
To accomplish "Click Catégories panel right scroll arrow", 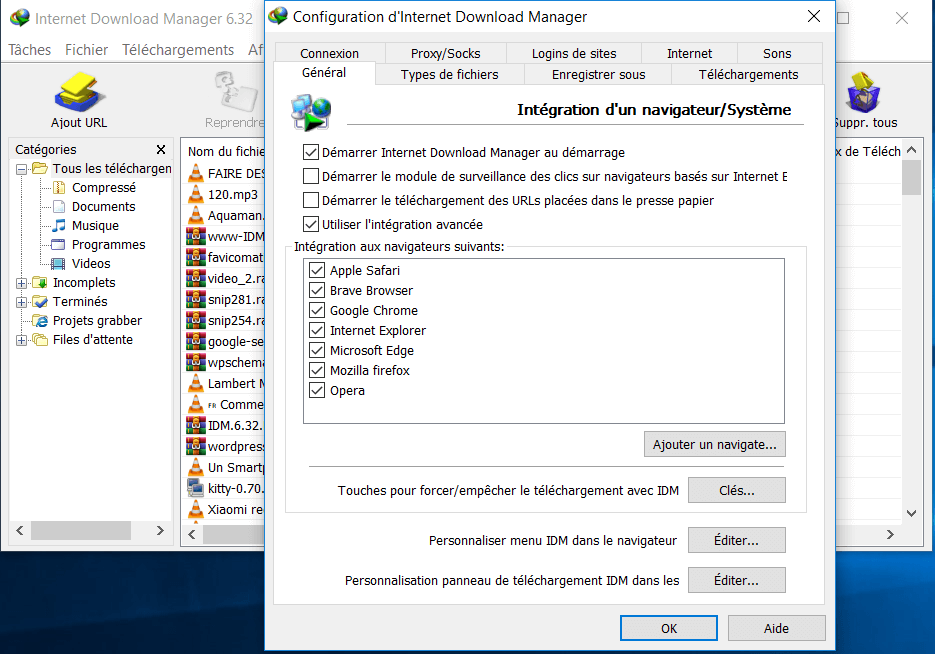I will coord(160,530).
